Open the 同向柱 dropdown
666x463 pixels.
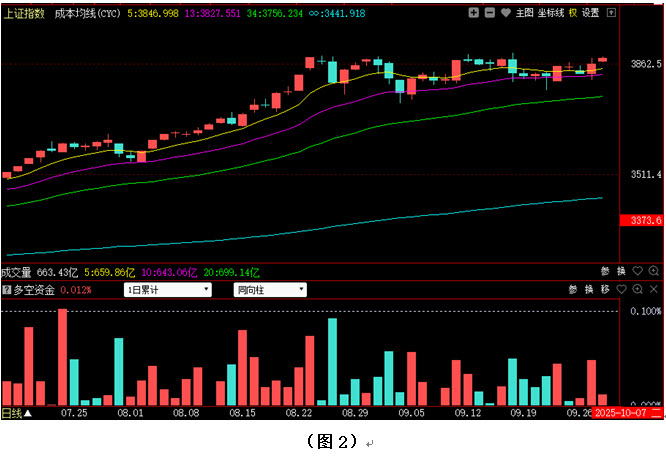click(270, 290)
